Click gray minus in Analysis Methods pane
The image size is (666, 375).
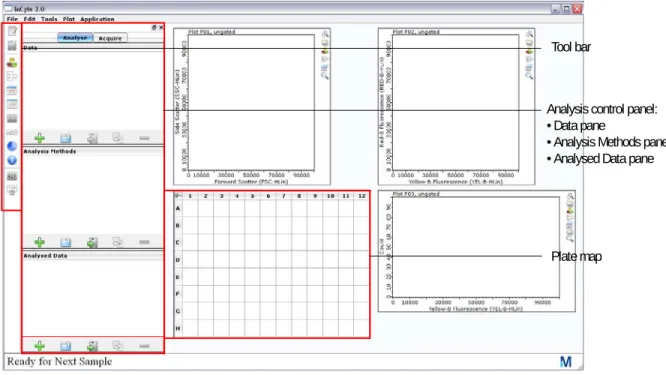click(x=144, y=242)
